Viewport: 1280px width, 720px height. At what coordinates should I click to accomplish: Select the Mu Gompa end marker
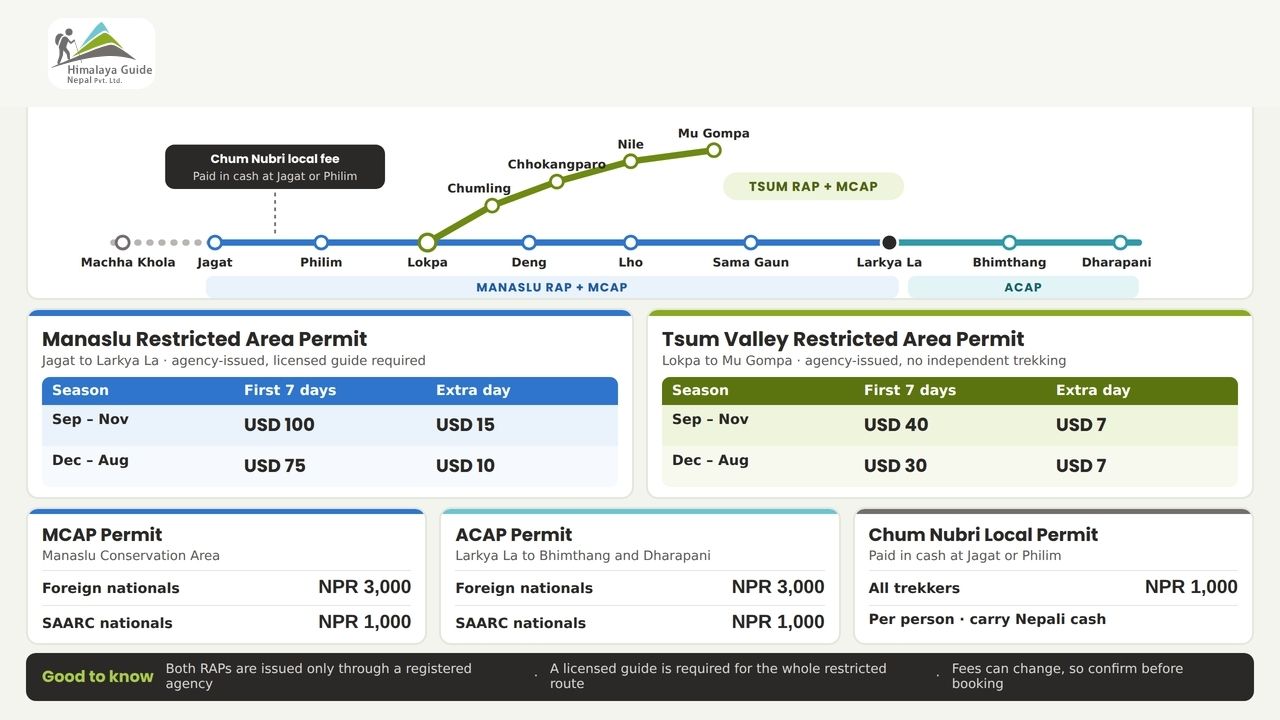pos(714,150)
